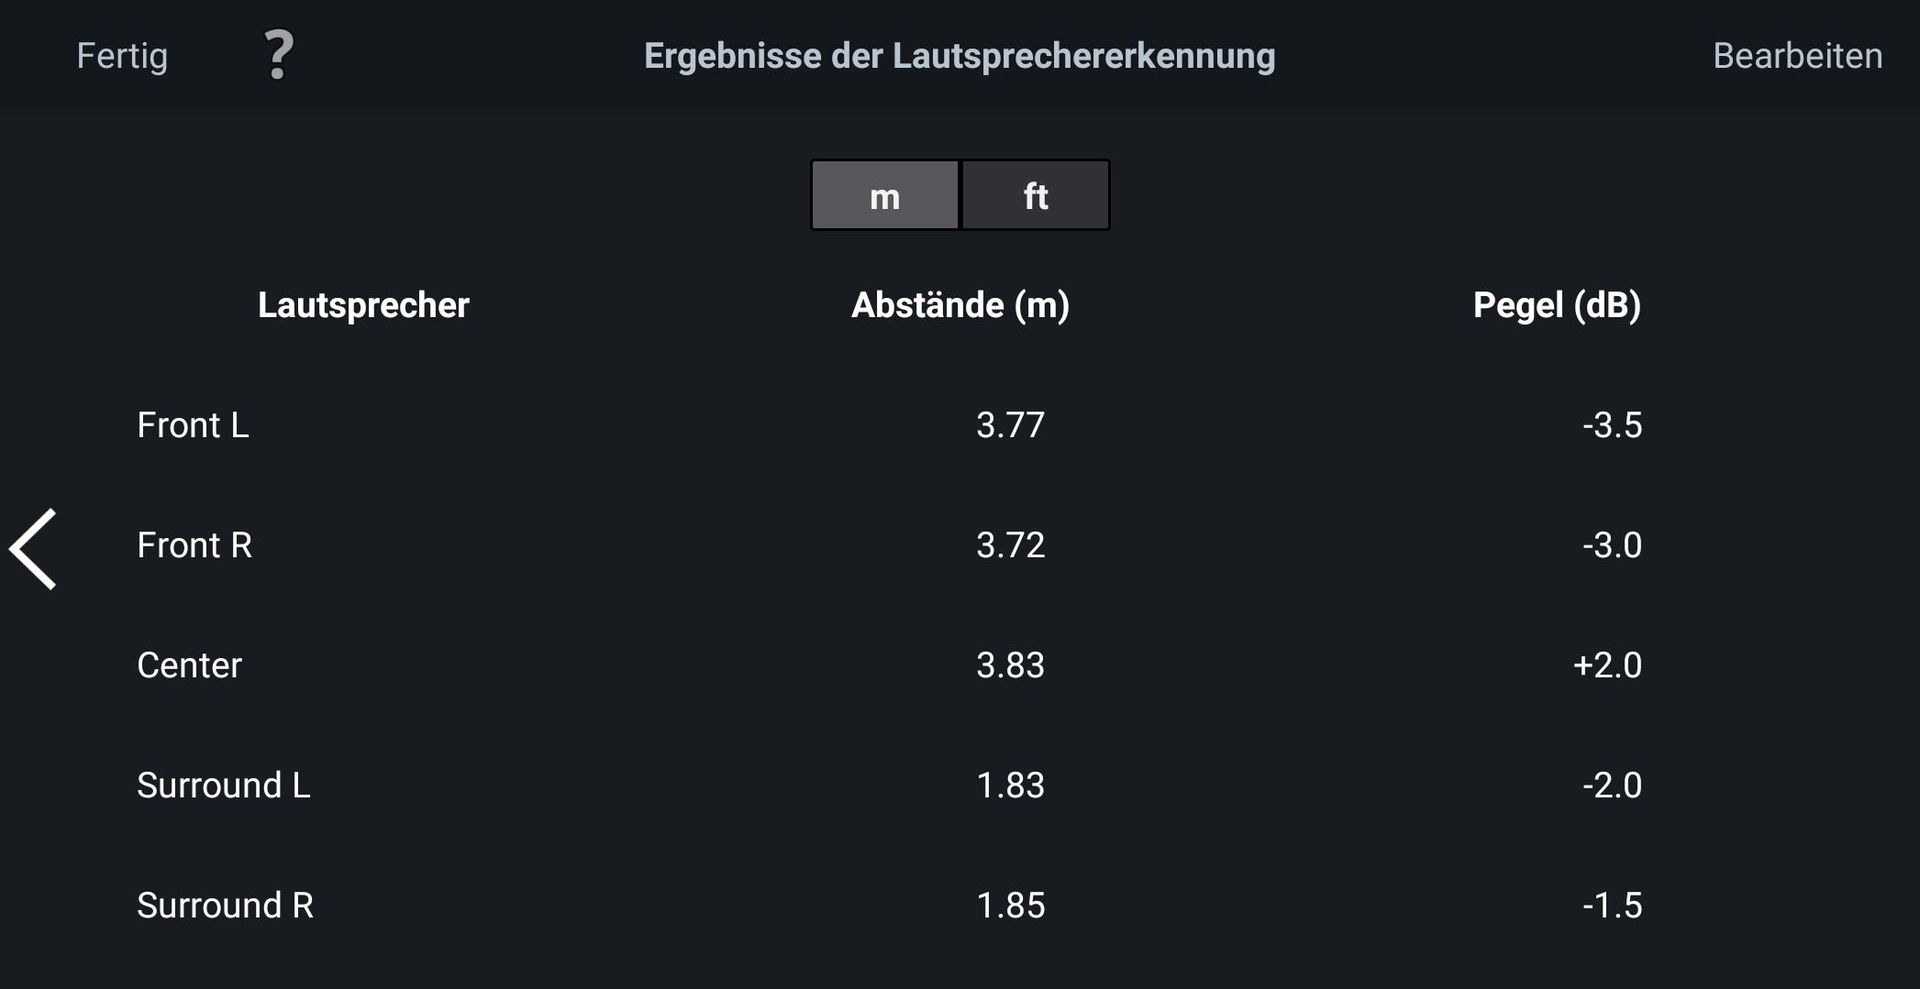The height and width of the screenshot is (989, 1920).
Task: Select the Center speaker row
Action: [x=190, y=665]
